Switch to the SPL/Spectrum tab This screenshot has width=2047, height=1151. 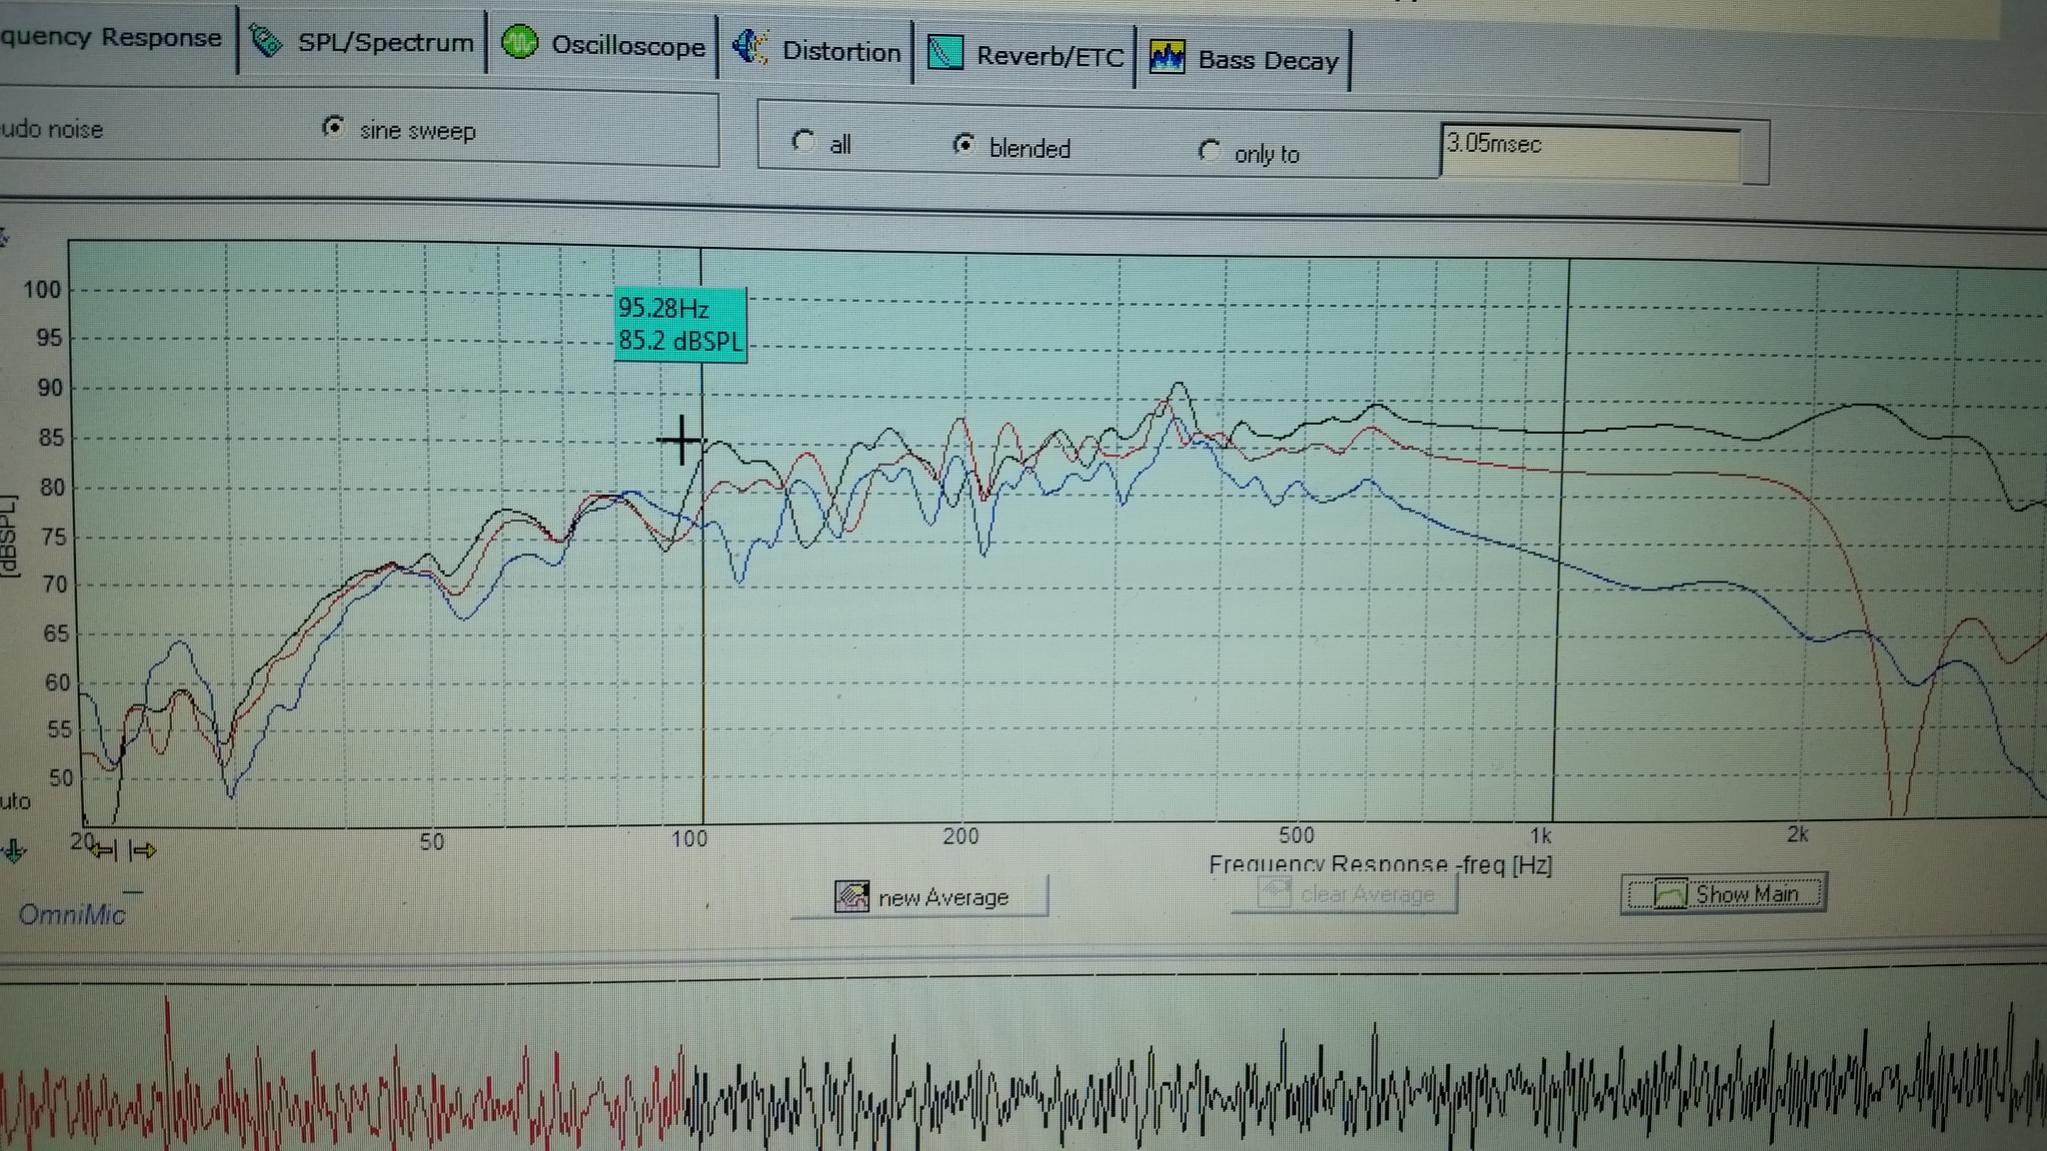click(362, 42)
